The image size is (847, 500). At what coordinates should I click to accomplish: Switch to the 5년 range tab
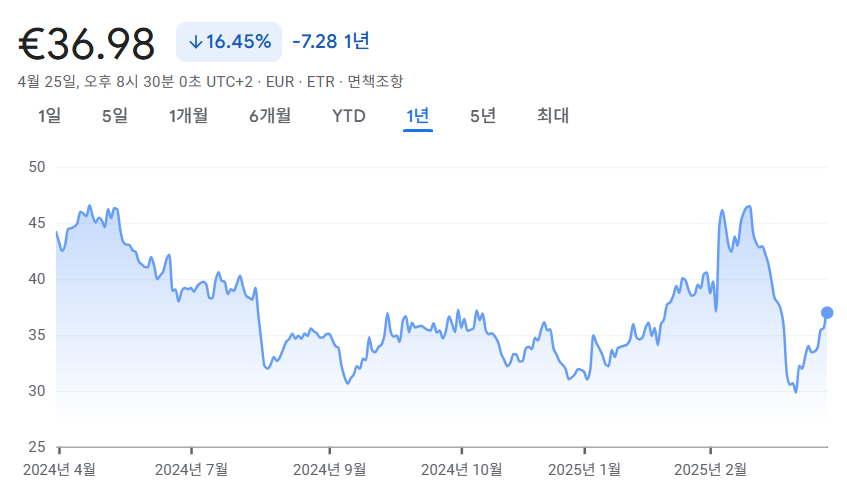pos(482,116)
